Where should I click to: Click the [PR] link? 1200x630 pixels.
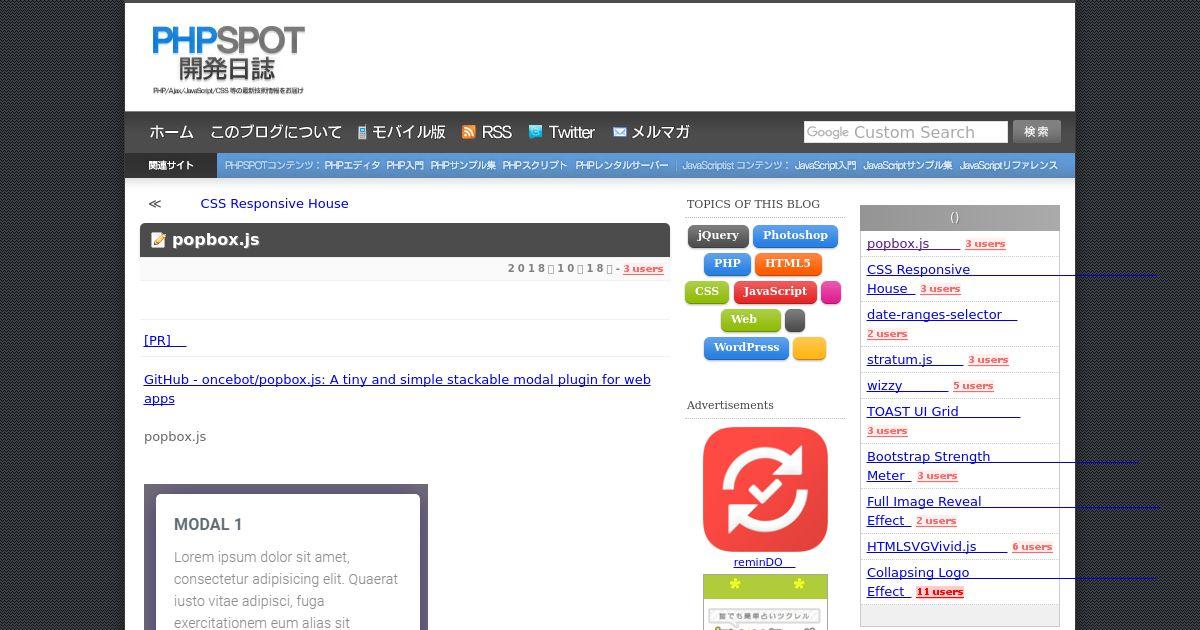(165, 341)
